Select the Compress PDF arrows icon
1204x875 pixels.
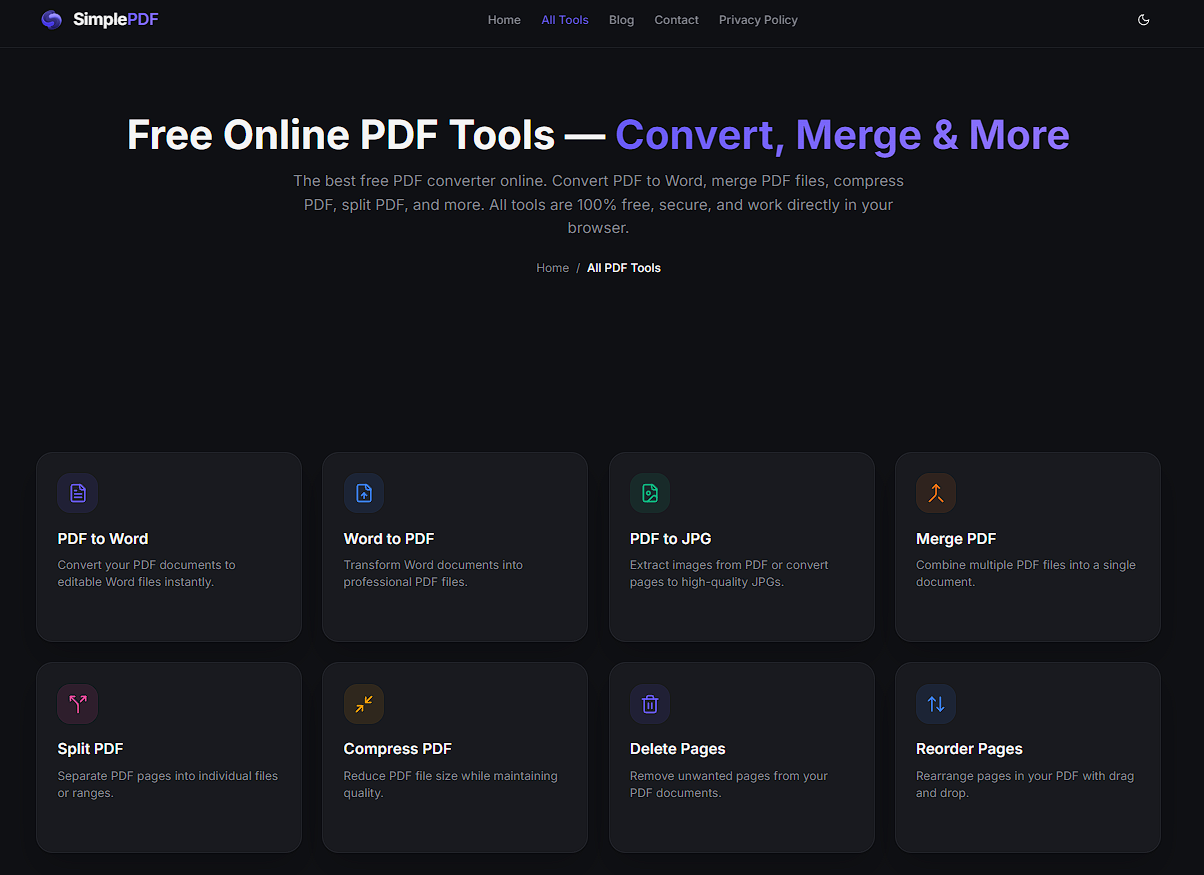click(x=363, y=703)
